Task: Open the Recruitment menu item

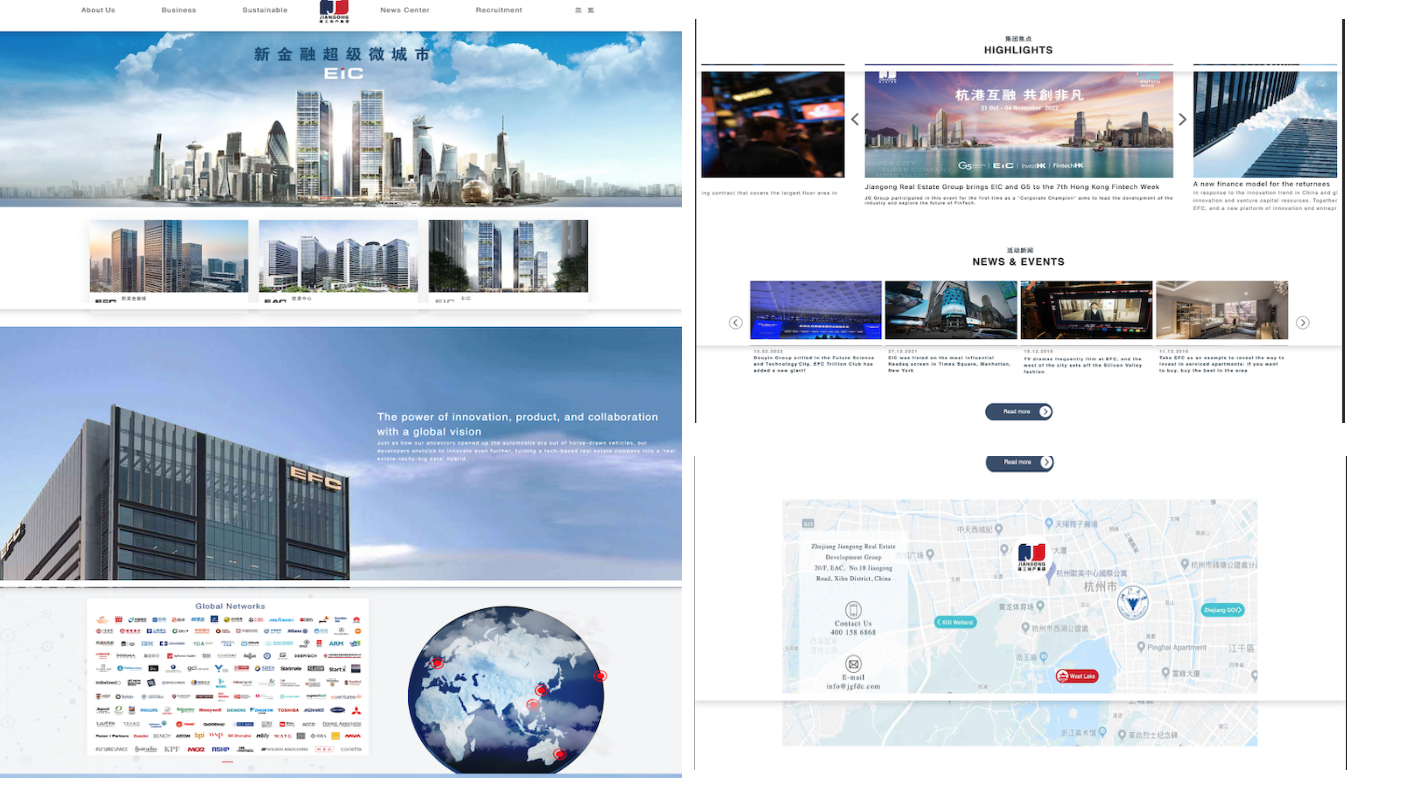Action: point(499,10)
